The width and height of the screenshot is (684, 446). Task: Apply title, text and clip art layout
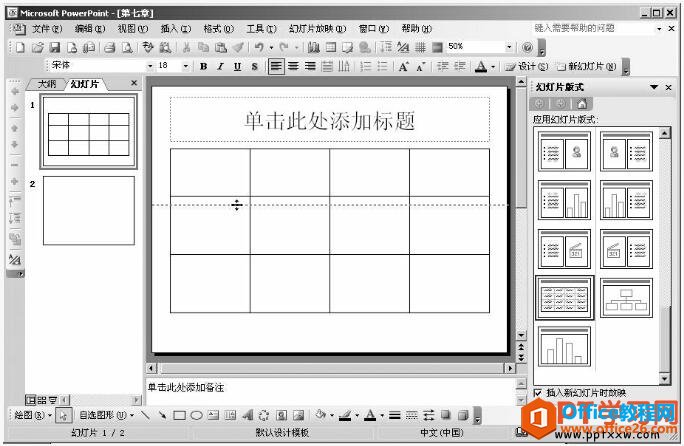click(x=564, y=152)
